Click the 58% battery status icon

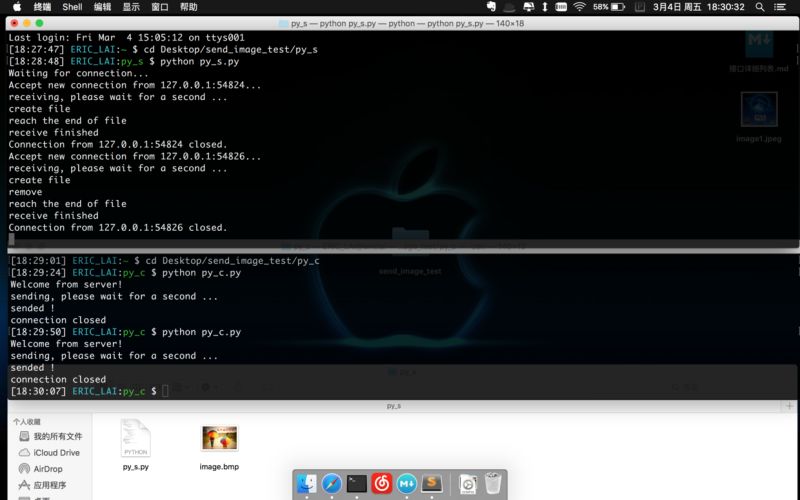609,7
